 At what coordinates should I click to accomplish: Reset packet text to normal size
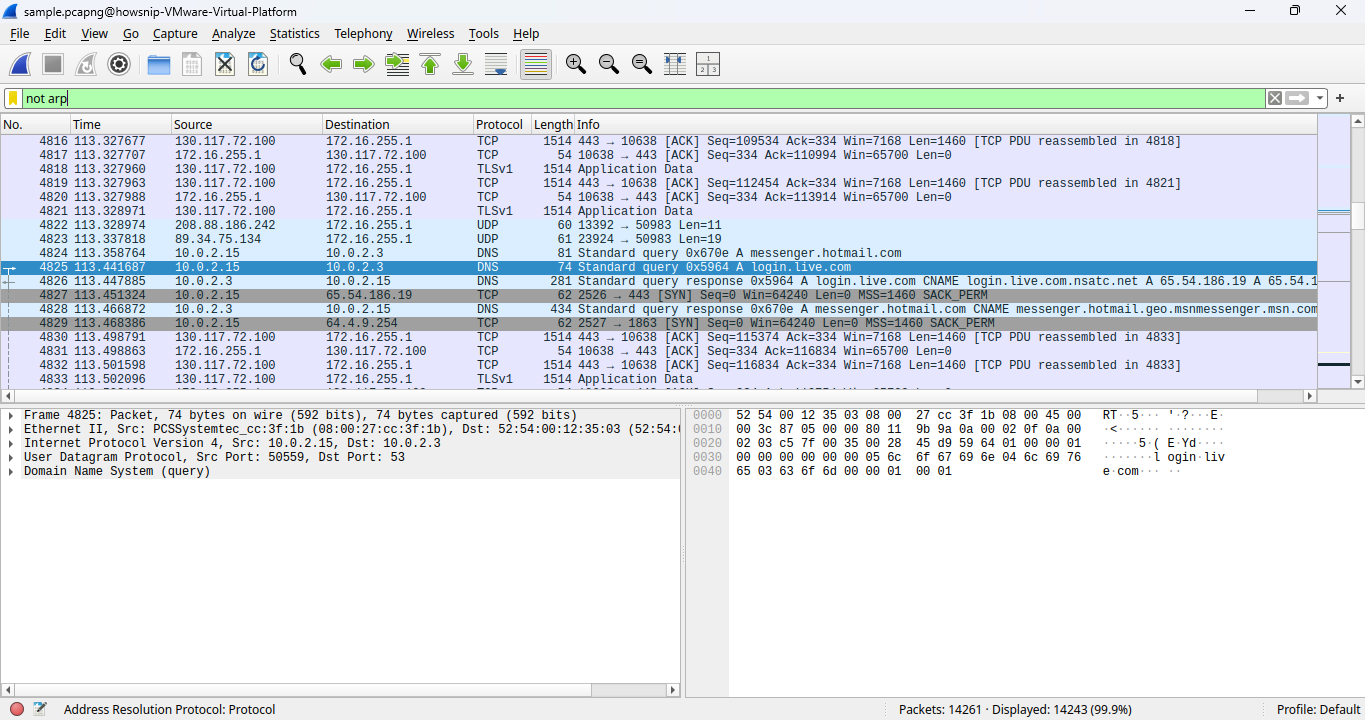pos(642,64)
